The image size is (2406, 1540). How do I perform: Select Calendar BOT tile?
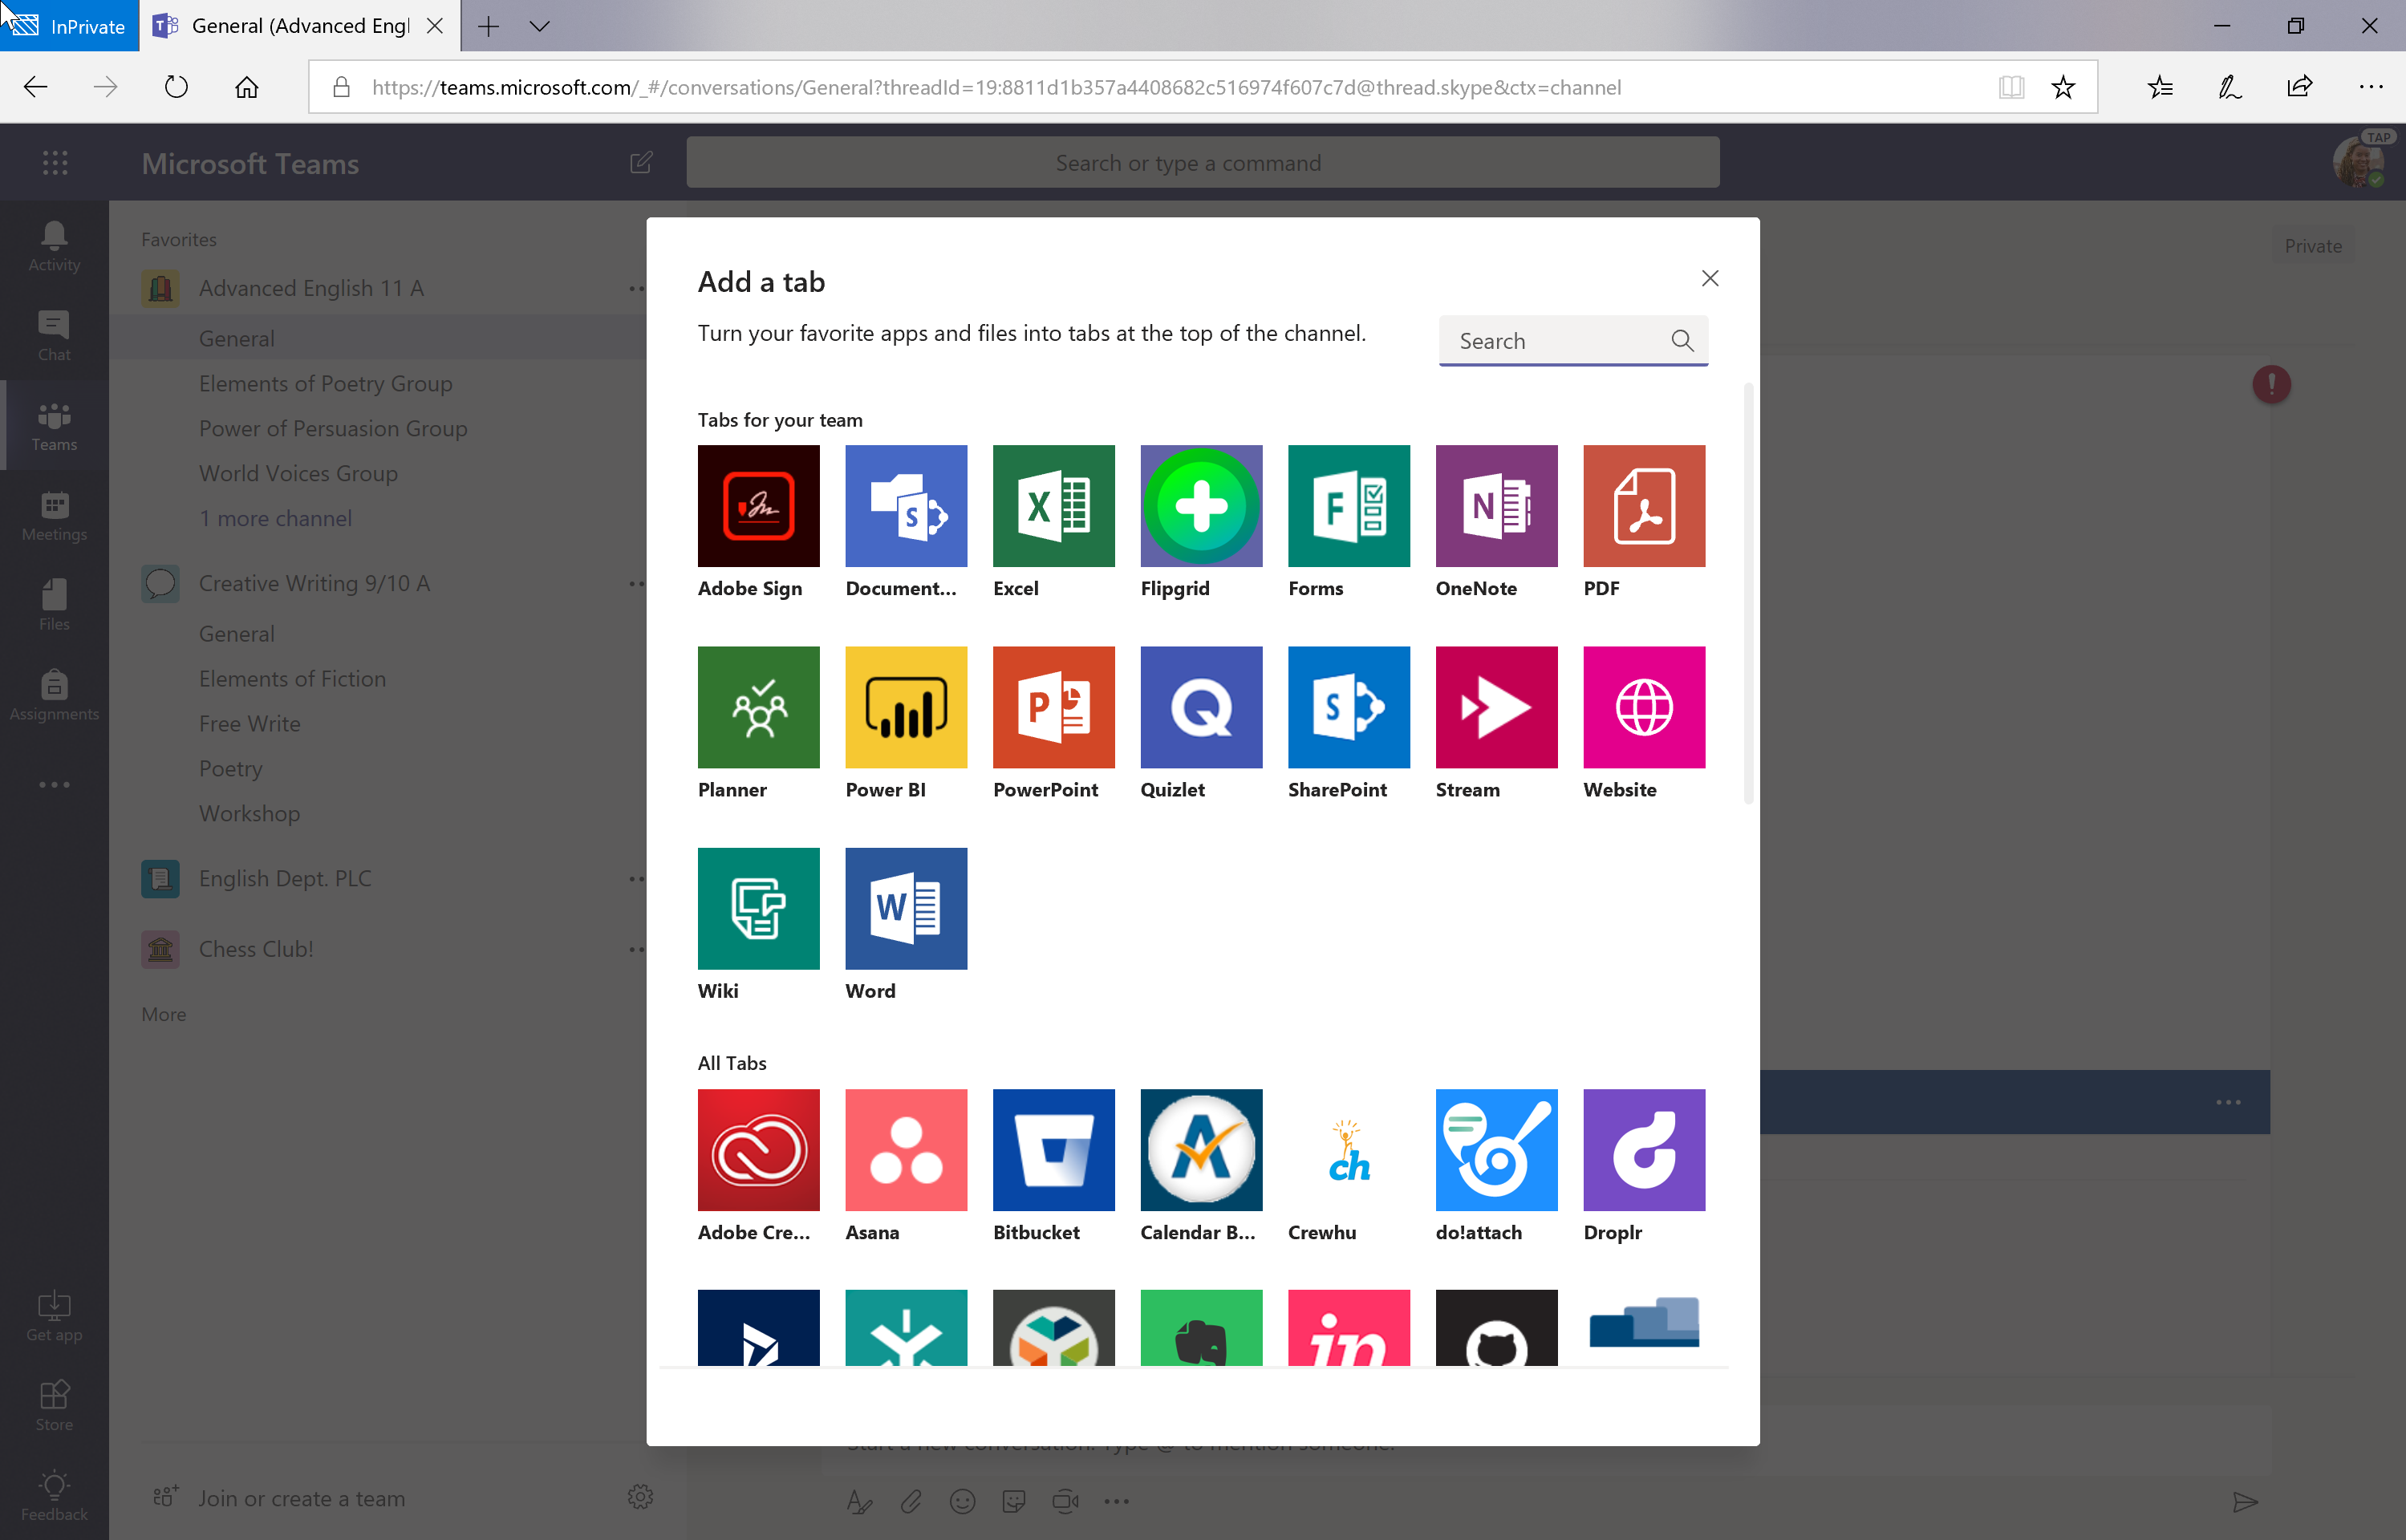pyautogui.click(x=1201, y=1150)
